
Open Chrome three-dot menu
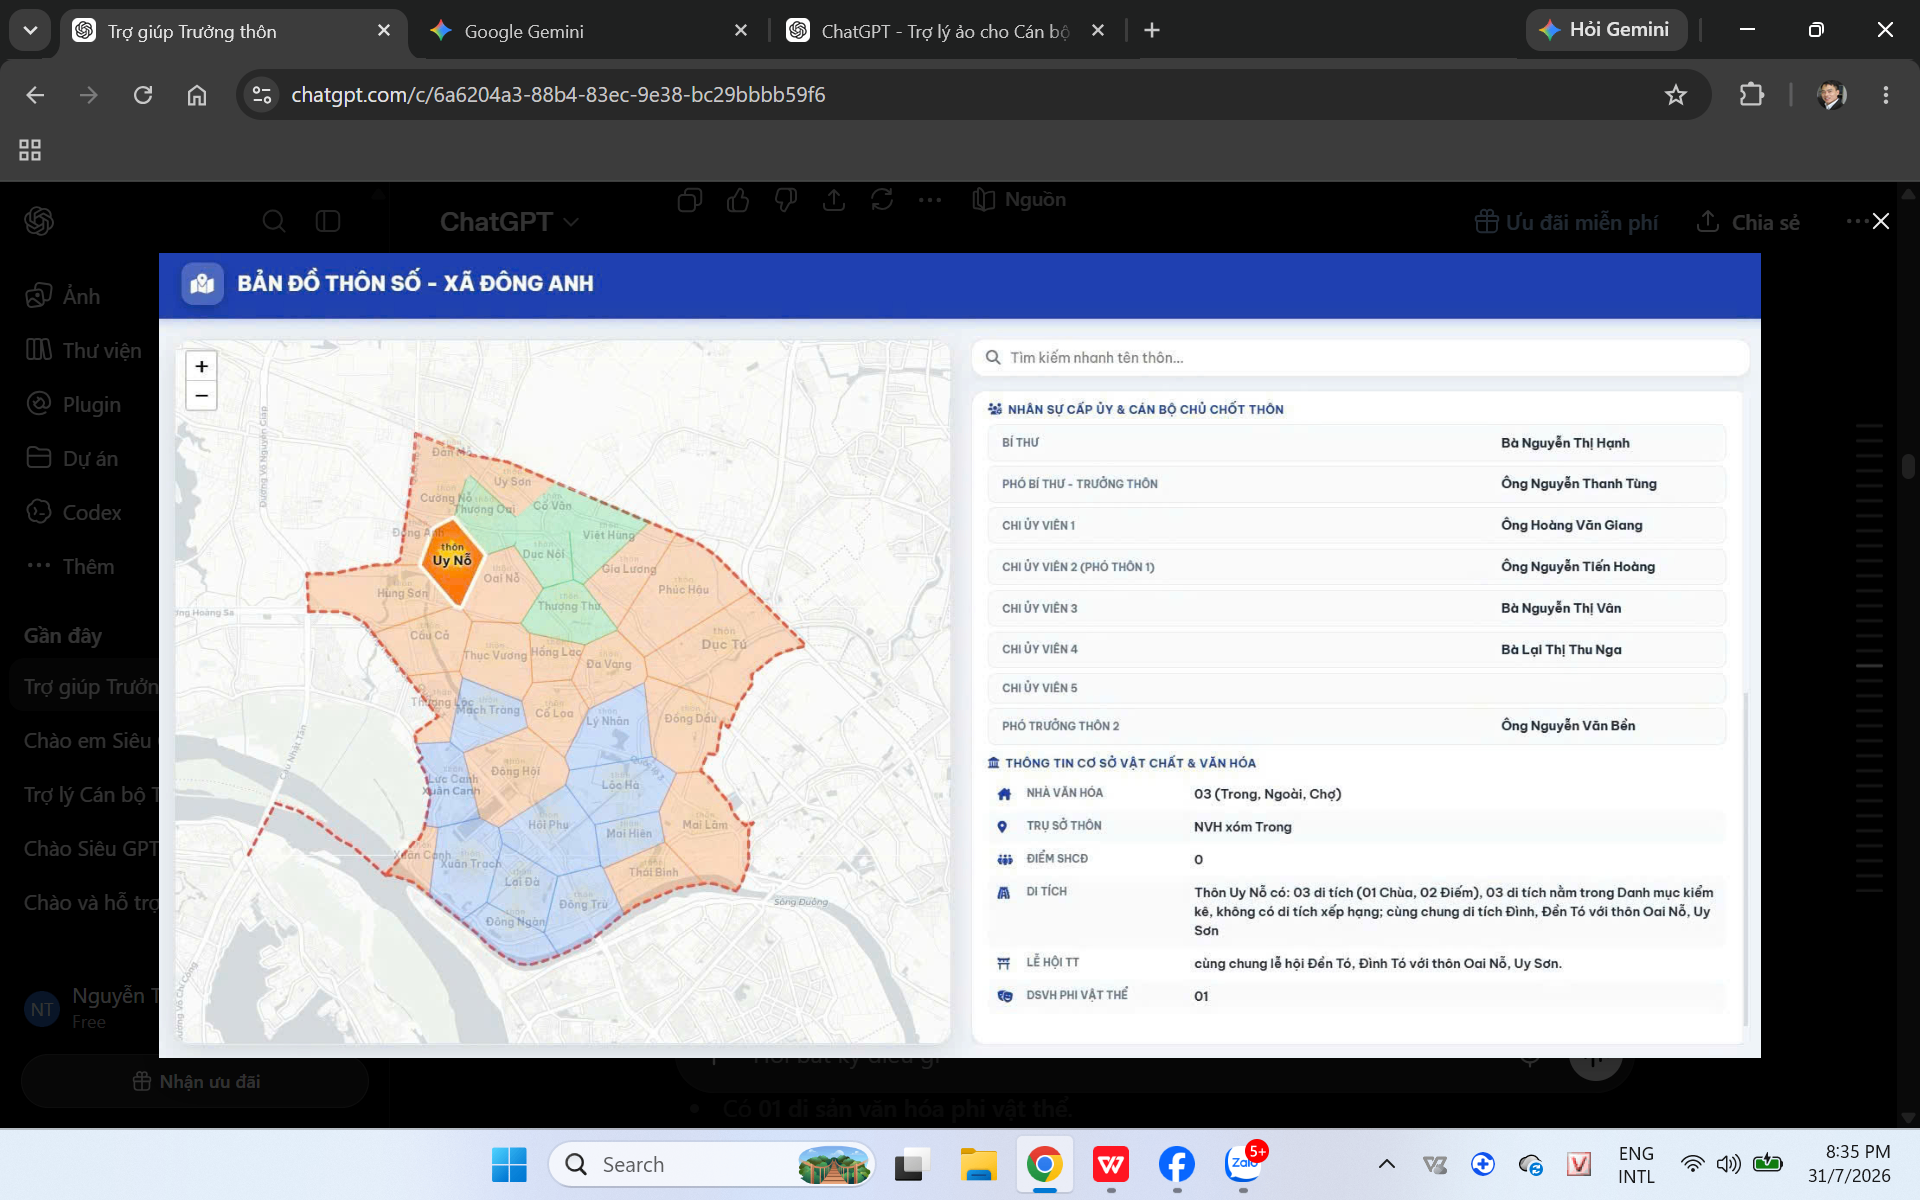[x=1886, y=95]
